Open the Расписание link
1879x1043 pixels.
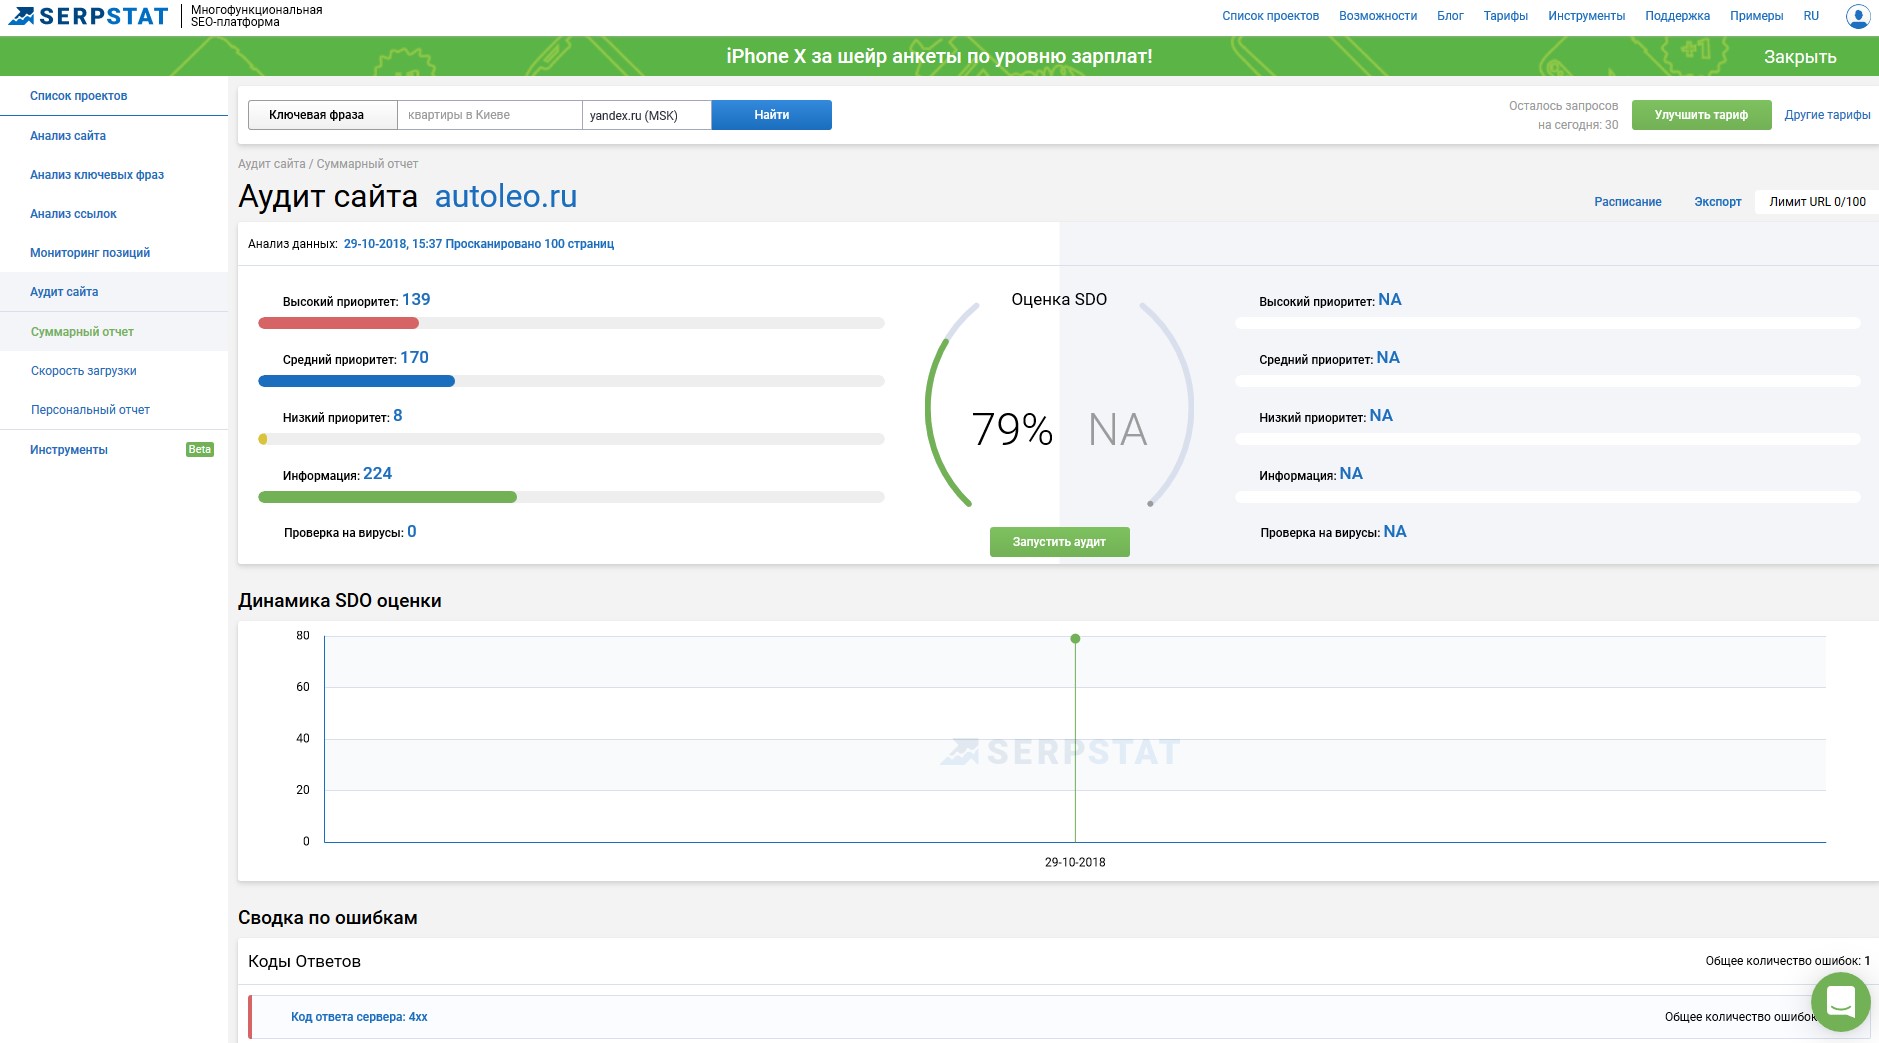tap(1627, 202)
